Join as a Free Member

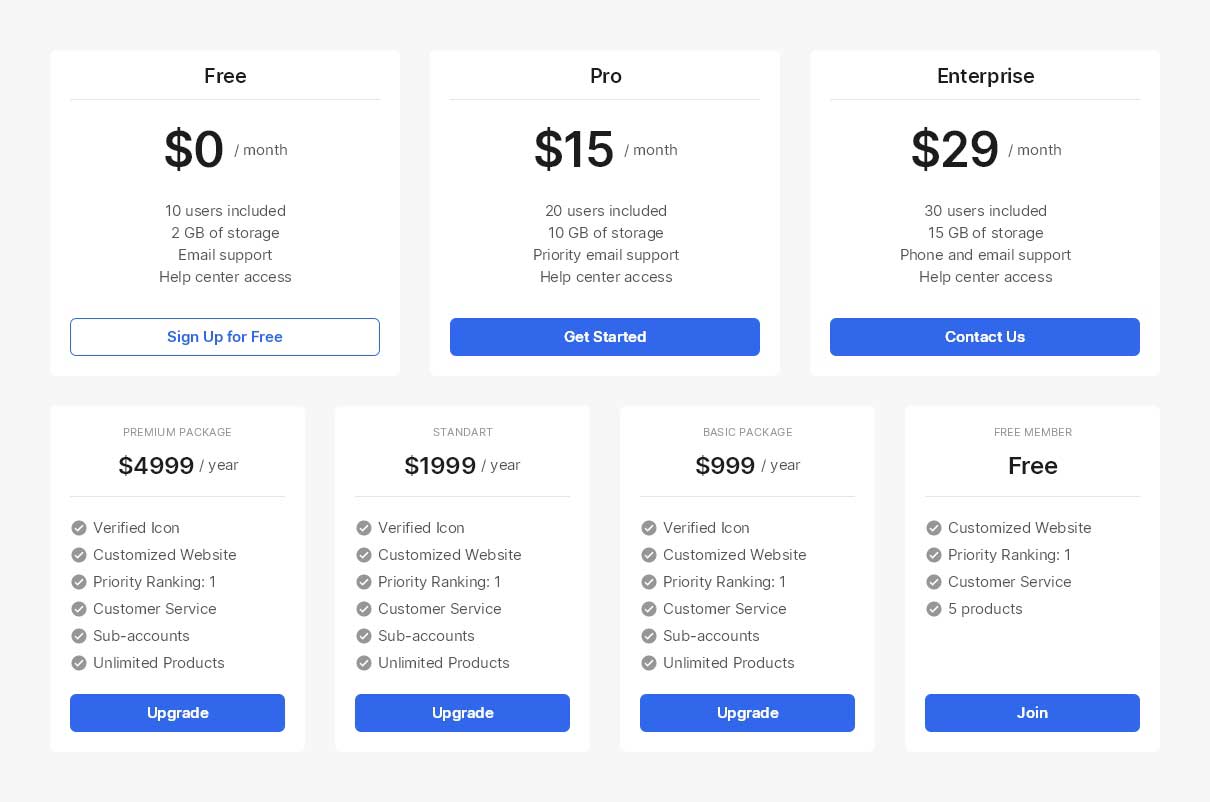click(1032, 713)
